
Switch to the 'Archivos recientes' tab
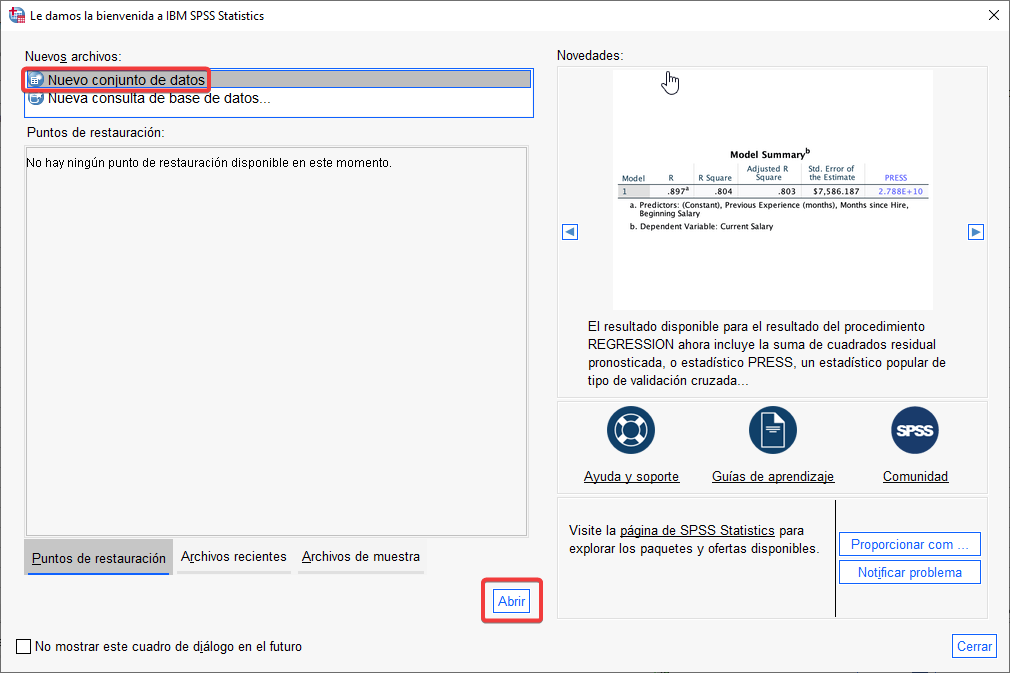(x=234, y=557)
